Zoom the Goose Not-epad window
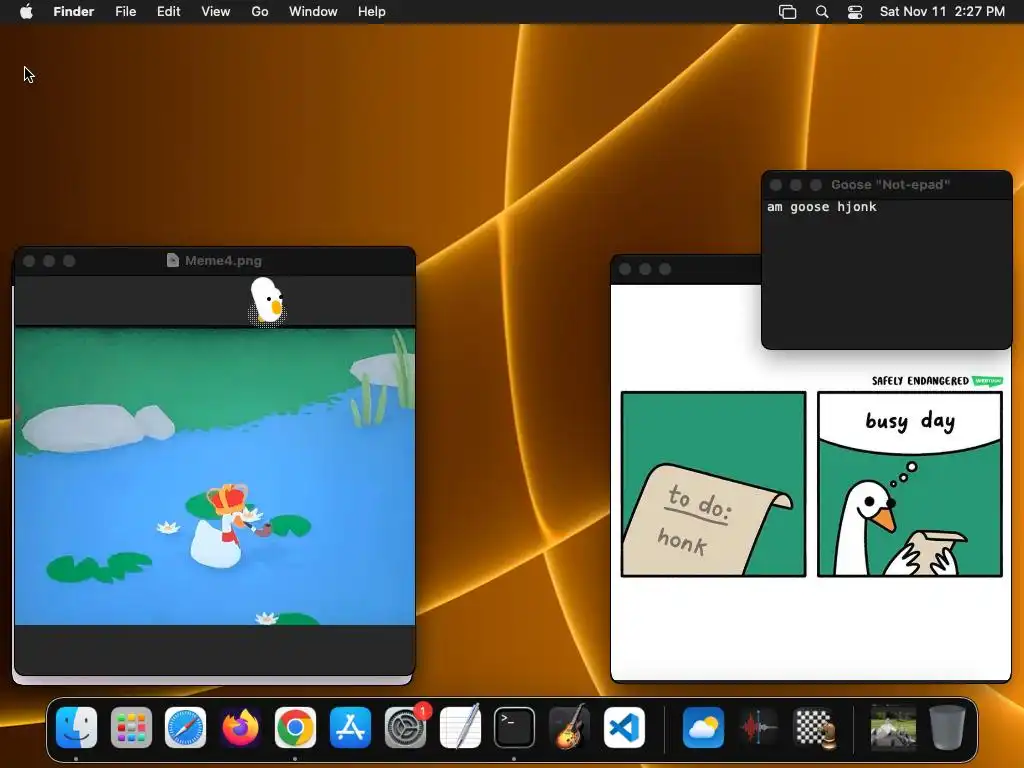This screenshot has height=768, width=1024. [x=816, y=185]
